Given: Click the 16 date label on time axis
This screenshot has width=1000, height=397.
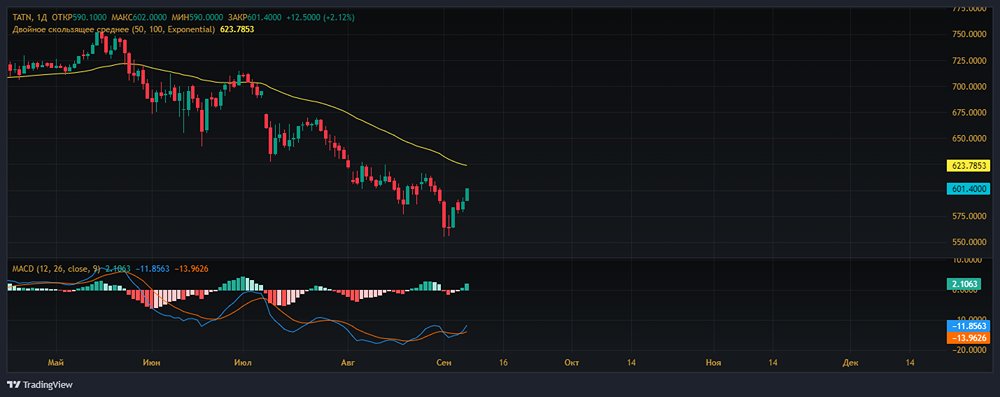Looking at the screenshot, I should pos(504,363).
